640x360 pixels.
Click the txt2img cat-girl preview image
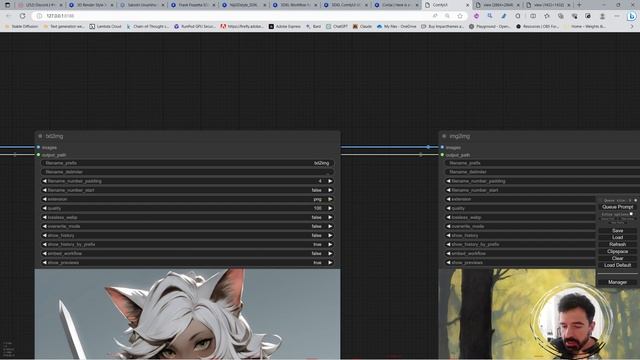(187, 314)
